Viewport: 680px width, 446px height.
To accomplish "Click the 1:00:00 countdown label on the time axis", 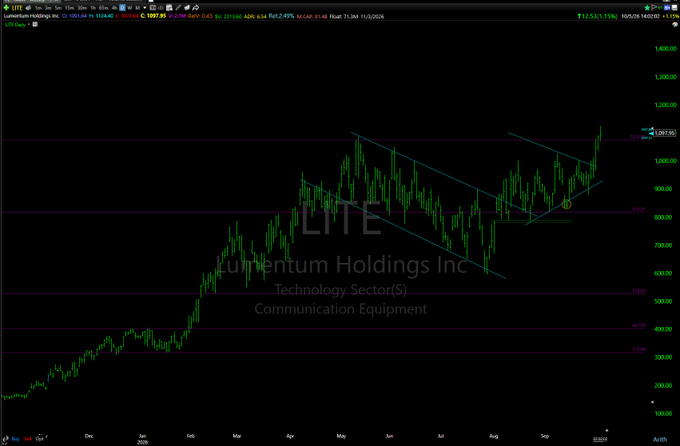I will pos(600,439).
